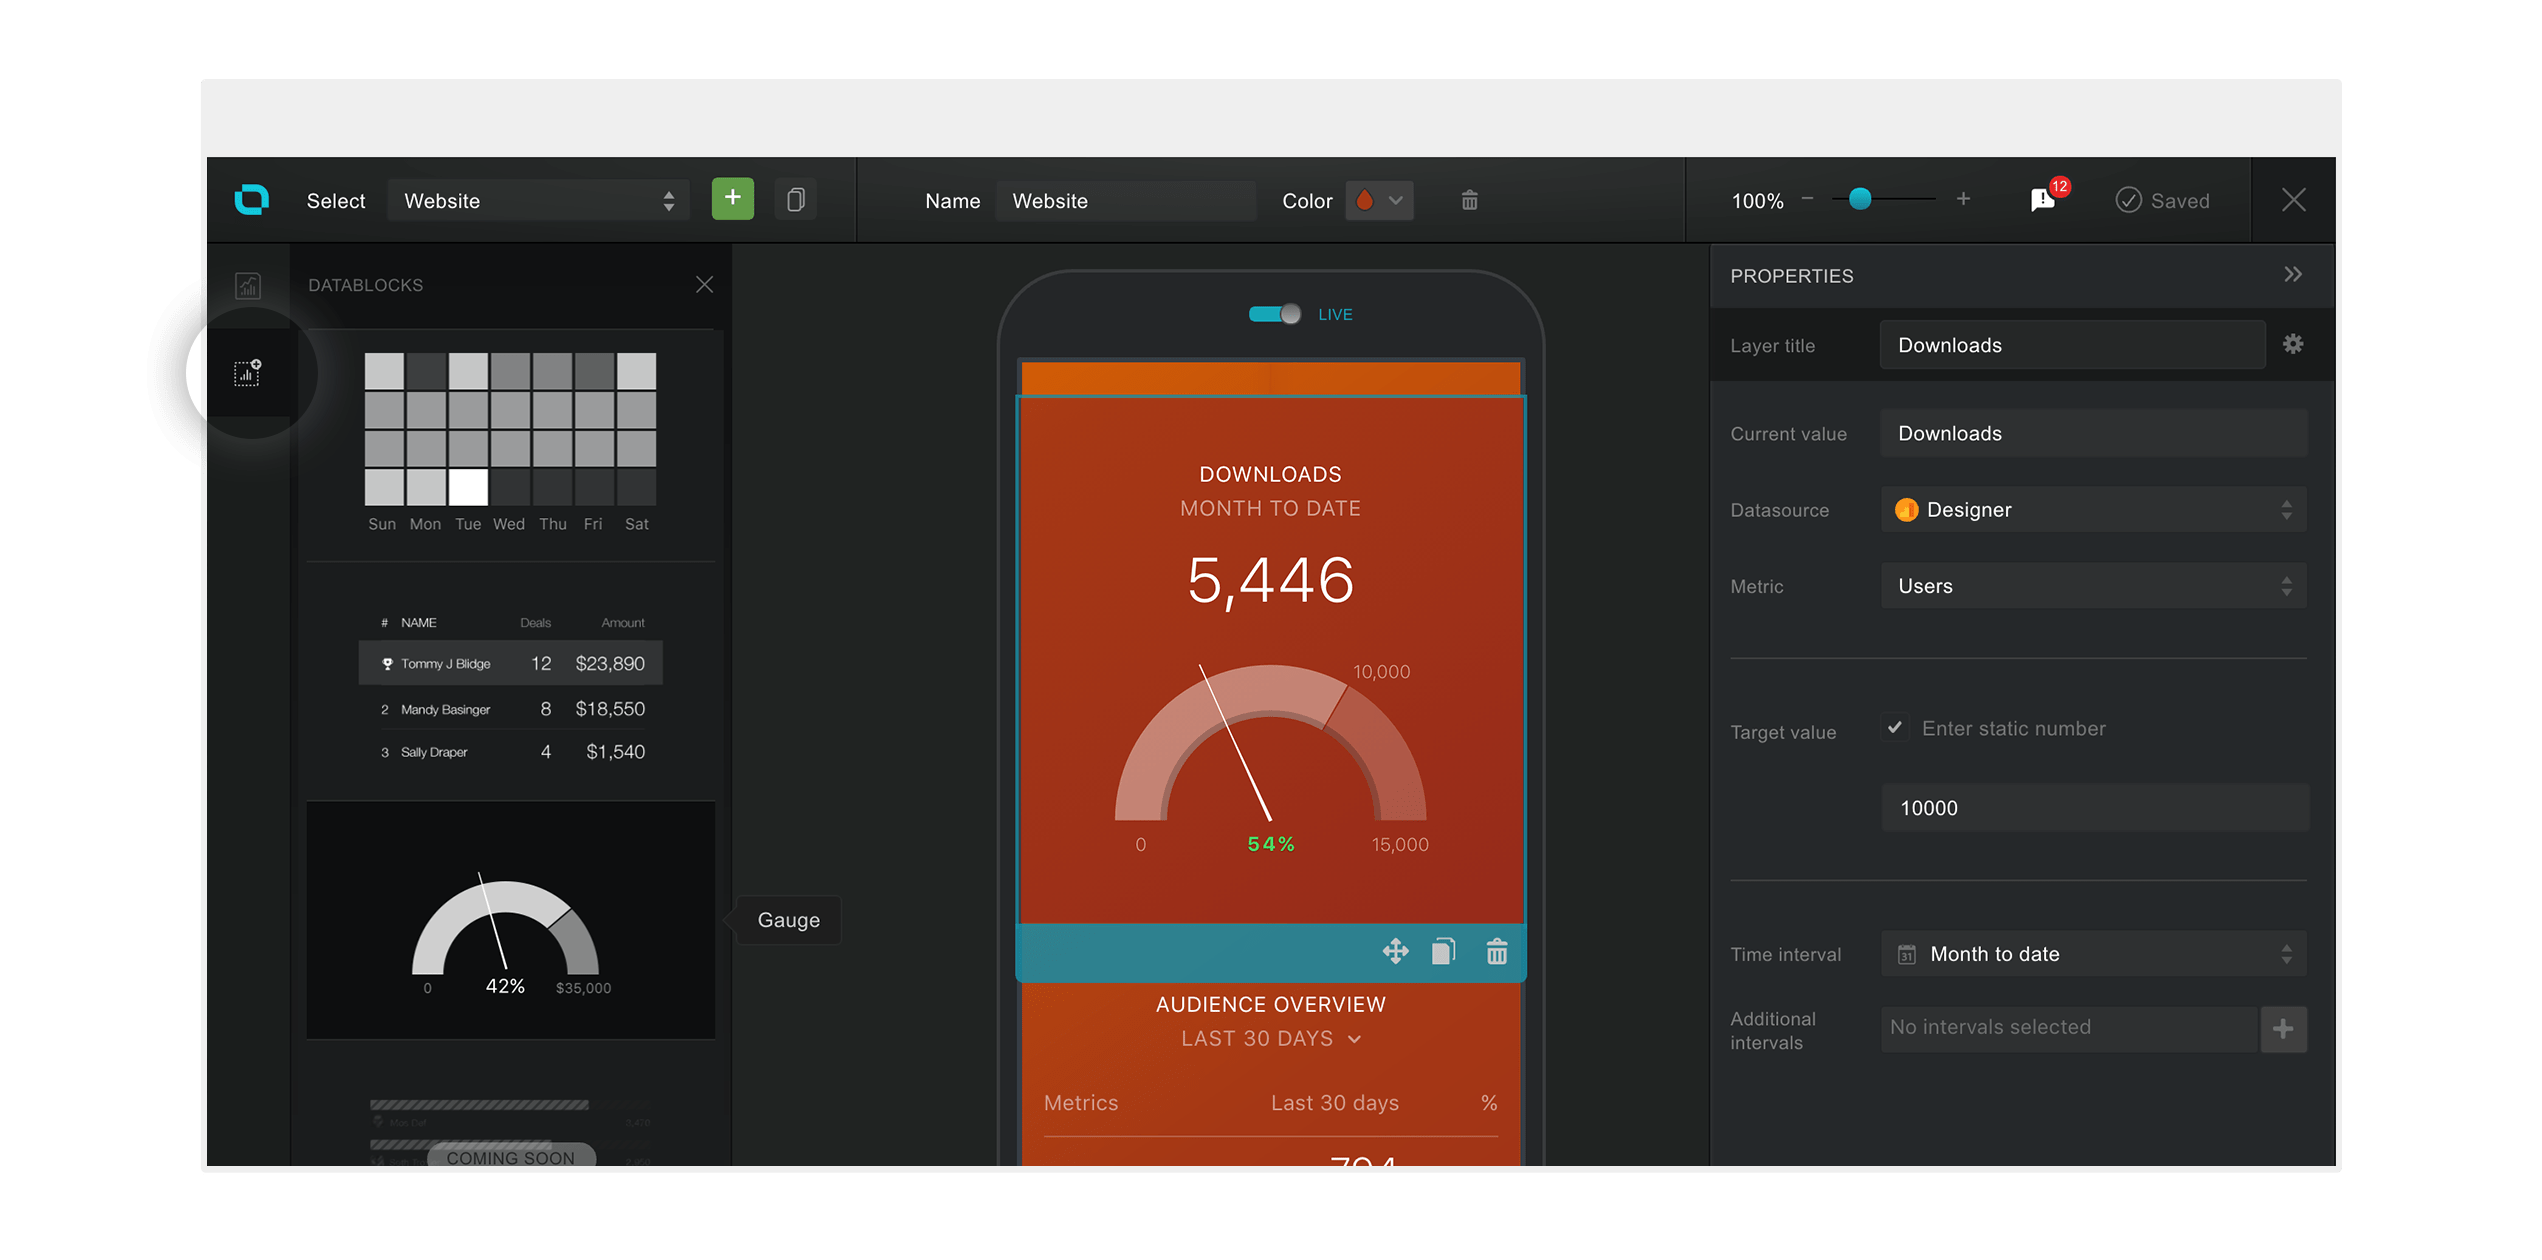Delete the Downloads datablock via trash icon
Image resolution: width=2542 pixels, height=1260 pixels.
point(1496,951)
